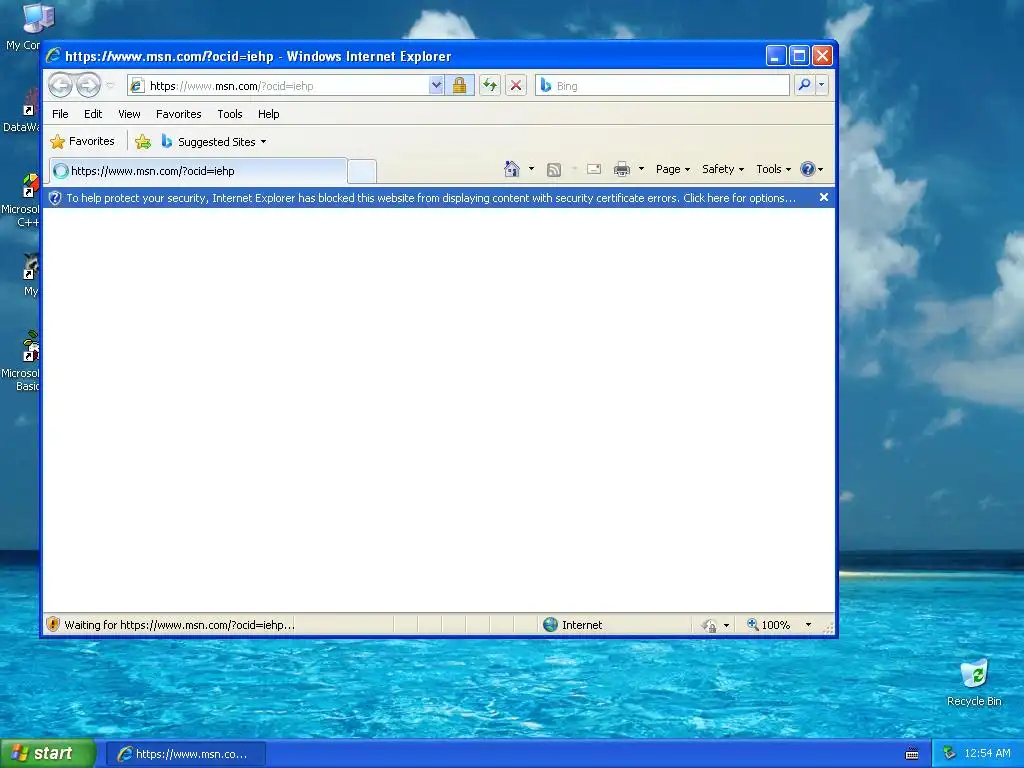This screenshot has width=1024, height=768.
Task: Close the security information bar
Action: (824, 197)
